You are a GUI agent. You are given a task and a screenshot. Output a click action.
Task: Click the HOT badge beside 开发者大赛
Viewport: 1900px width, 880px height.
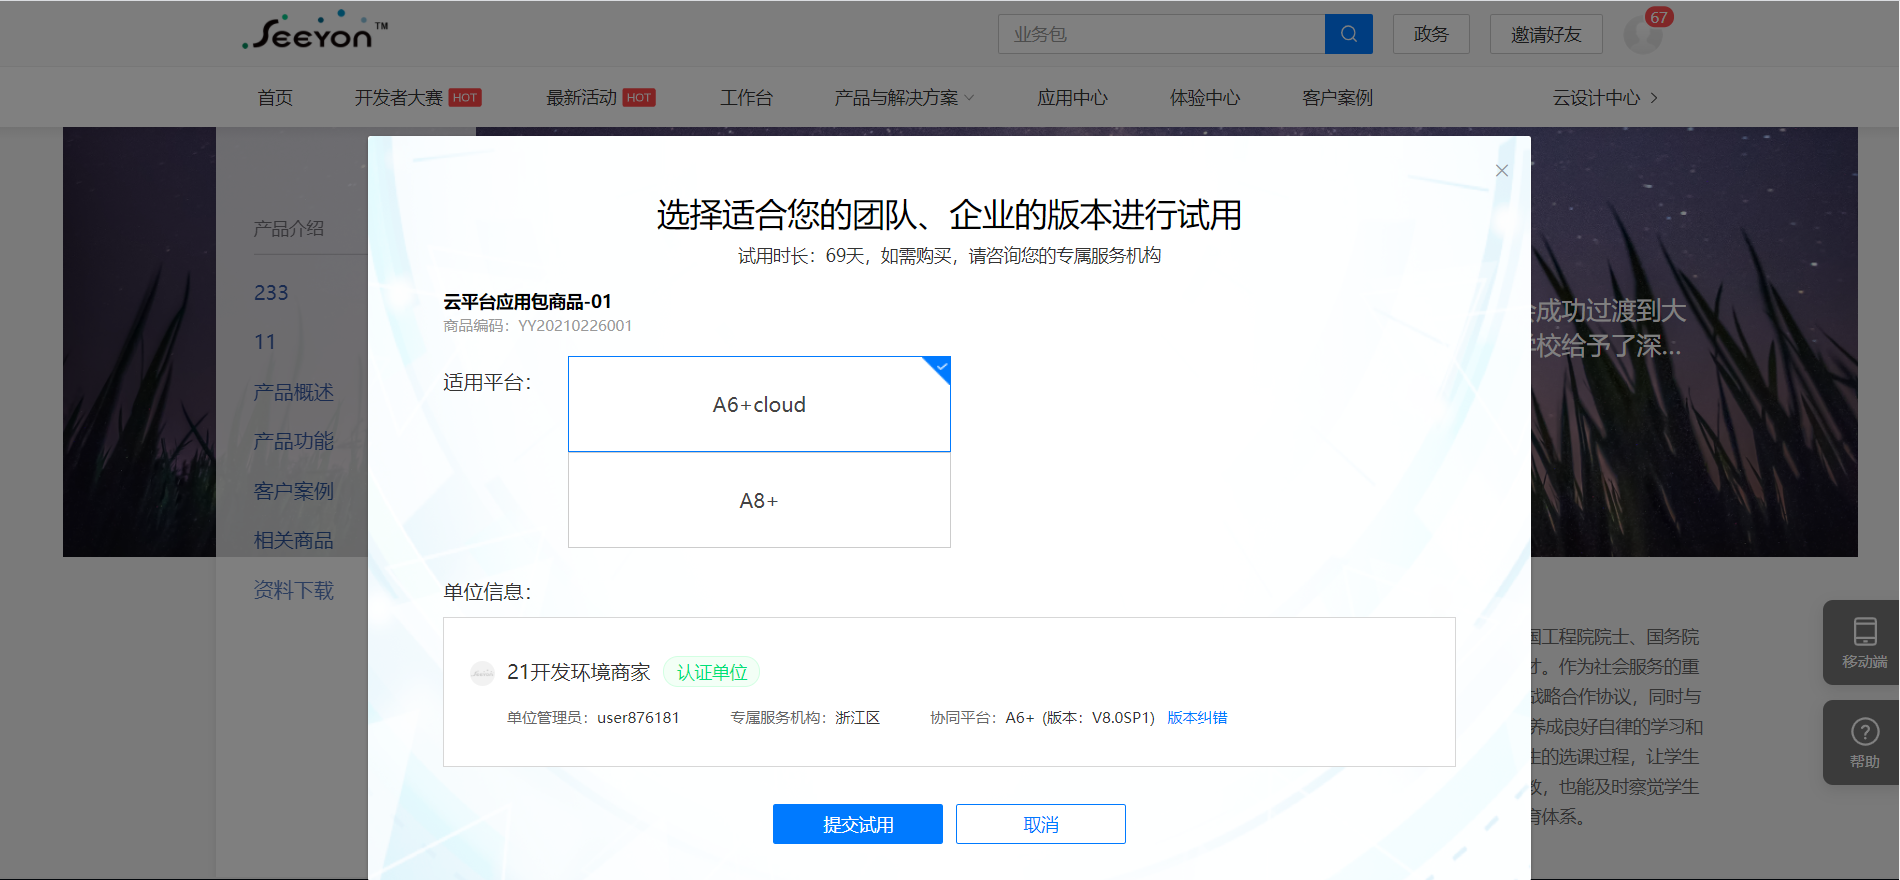(465, 98)
